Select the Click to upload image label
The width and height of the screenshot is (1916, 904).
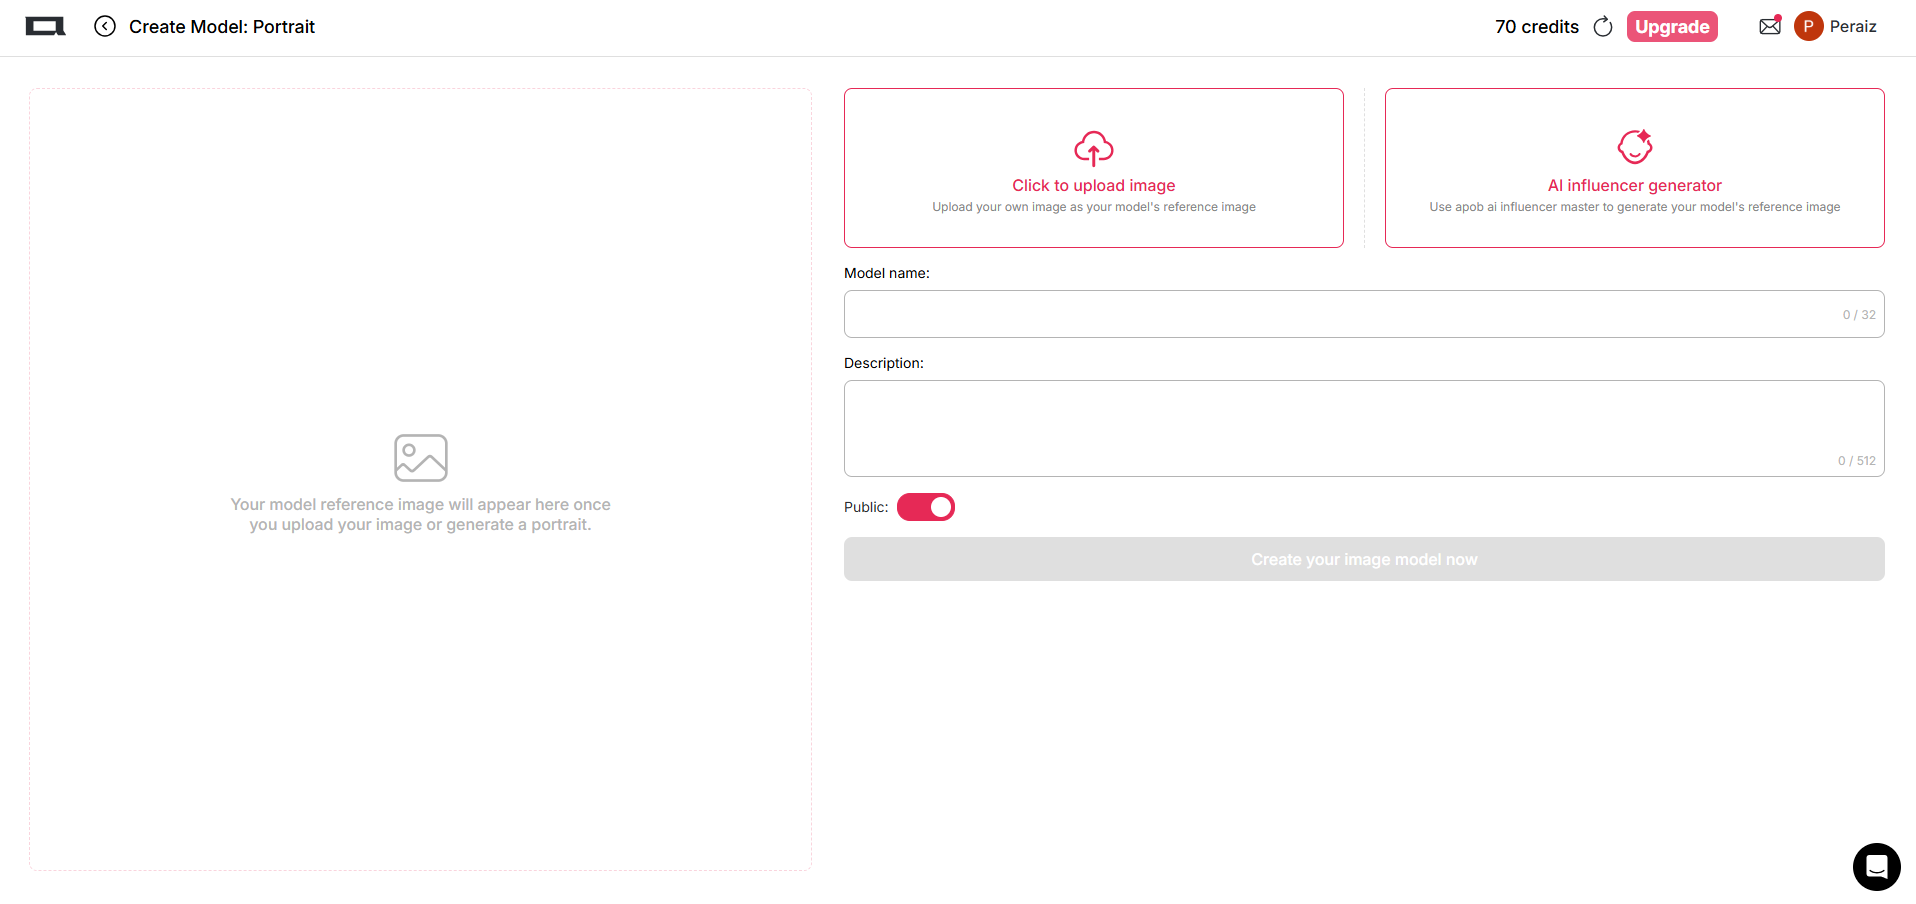pos(1093,186)
